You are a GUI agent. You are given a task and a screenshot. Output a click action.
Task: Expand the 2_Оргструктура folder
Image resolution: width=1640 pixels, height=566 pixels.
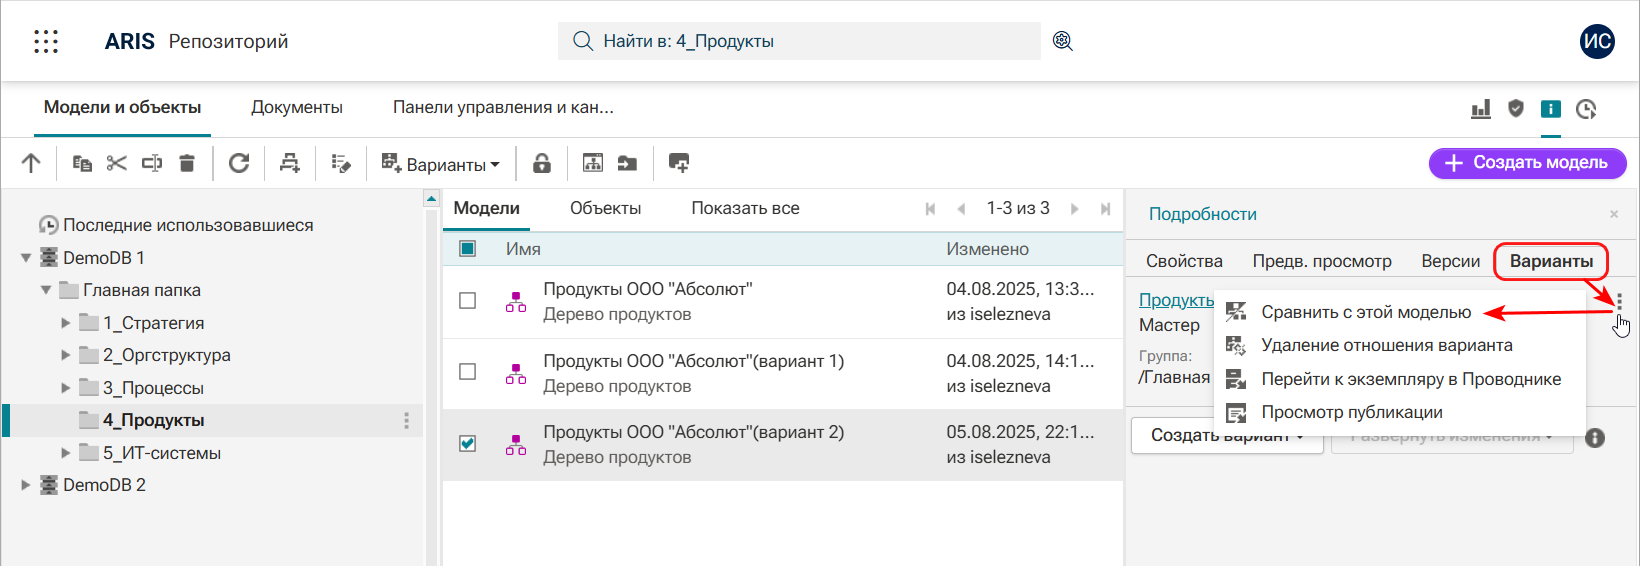pyautogui.click(x=66, y=355)
